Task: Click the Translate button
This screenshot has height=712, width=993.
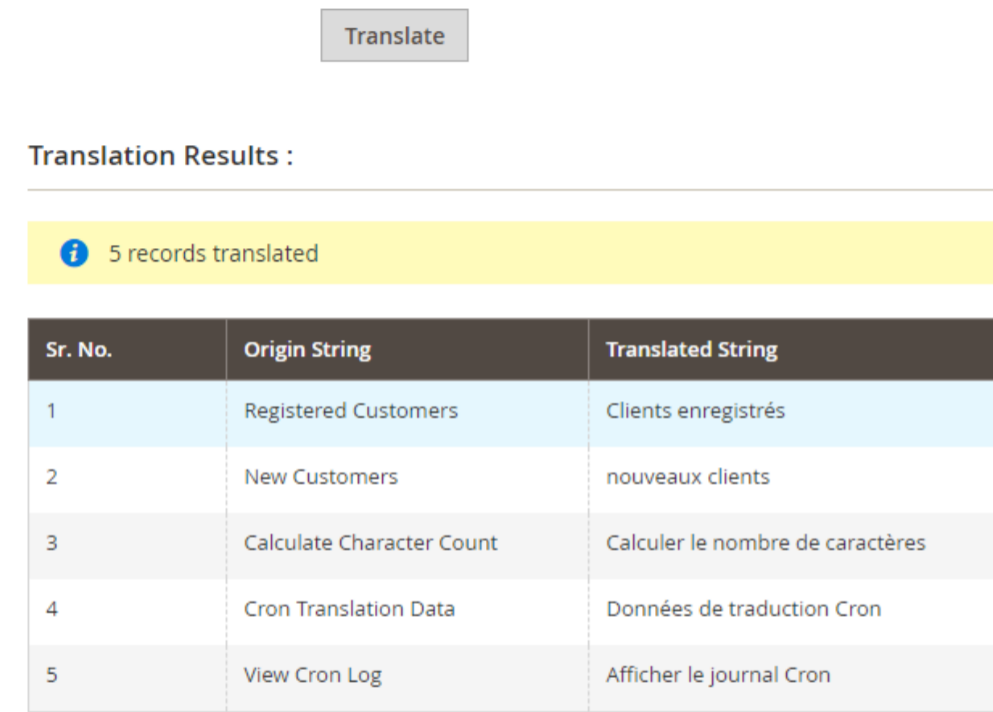Action: click(x=394, y=36)
